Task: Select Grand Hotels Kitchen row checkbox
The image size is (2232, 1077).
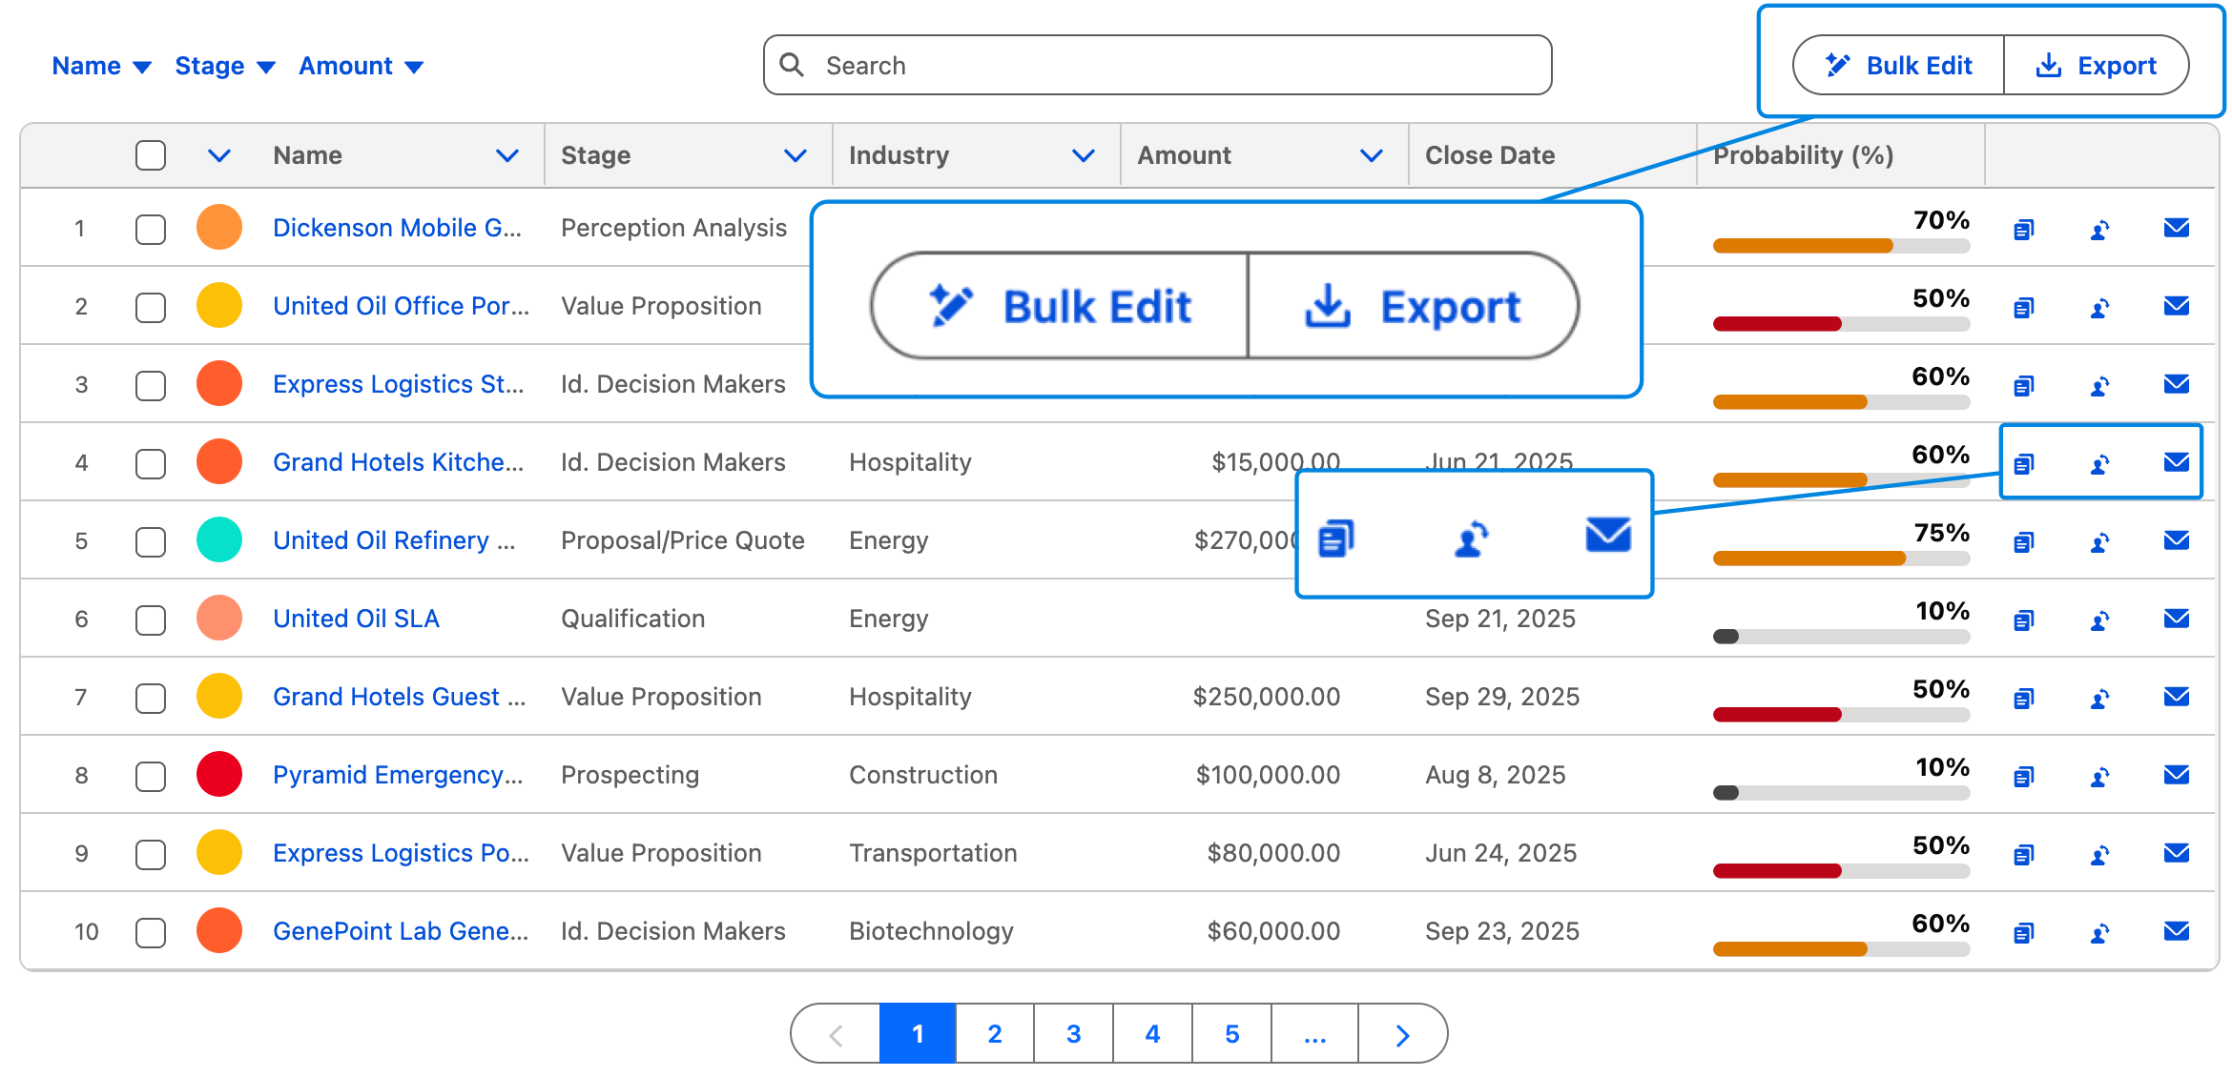Action: tap(150, 463)
